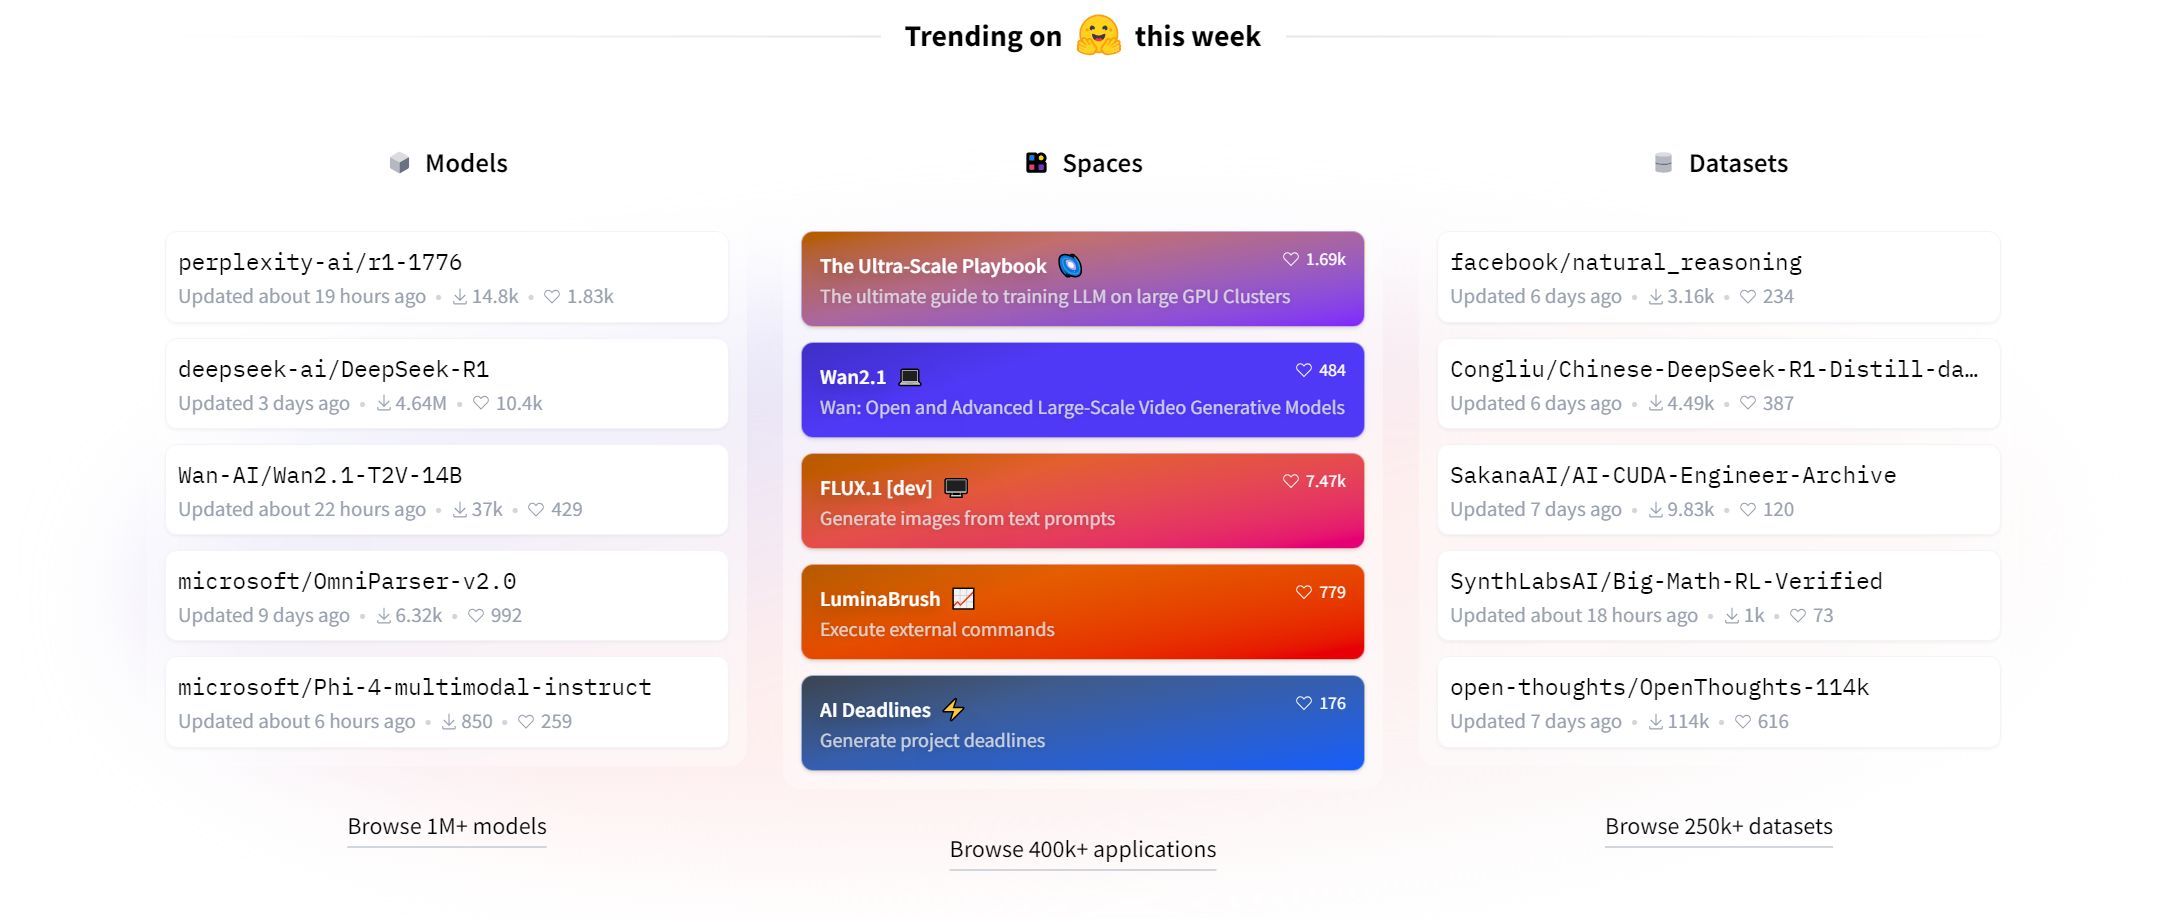Click download icon on perplexity-ai/r1-1776 card
2165x919 pixels.
460,297
